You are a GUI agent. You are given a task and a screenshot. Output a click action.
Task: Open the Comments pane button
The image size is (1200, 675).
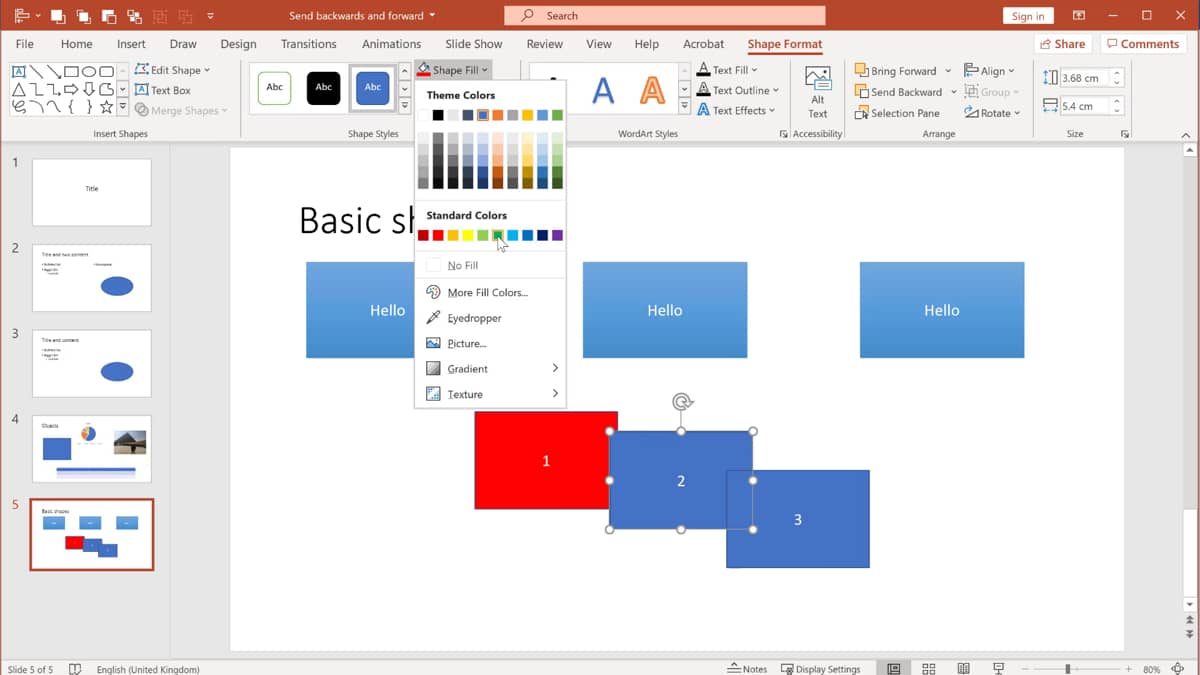1142,44
